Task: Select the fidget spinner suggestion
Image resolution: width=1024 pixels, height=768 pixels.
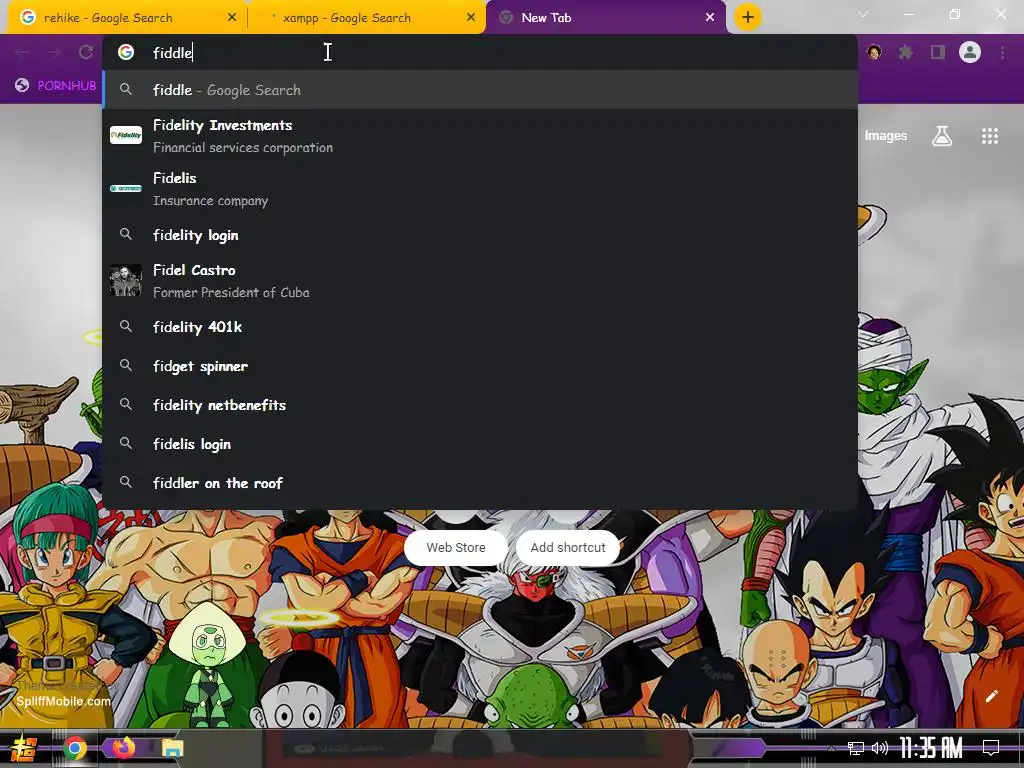Action: tap(480, 366)
